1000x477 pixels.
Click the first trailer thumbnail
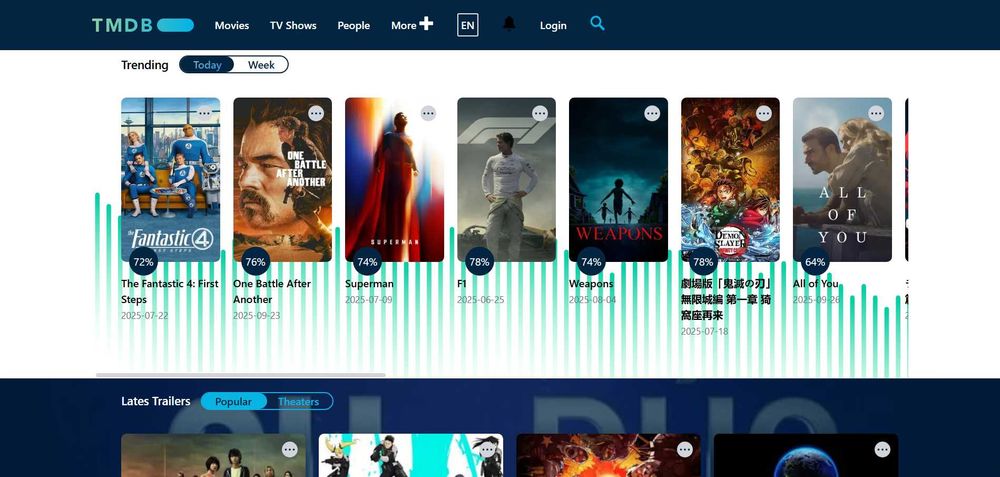(x=213, y=455)
